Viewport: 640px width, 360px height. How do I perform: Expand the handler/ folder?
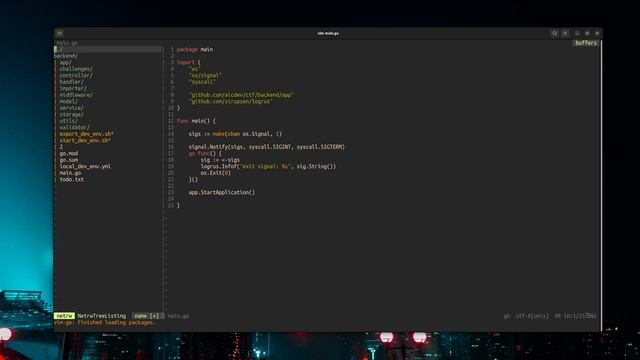click(x=71, y=82)
